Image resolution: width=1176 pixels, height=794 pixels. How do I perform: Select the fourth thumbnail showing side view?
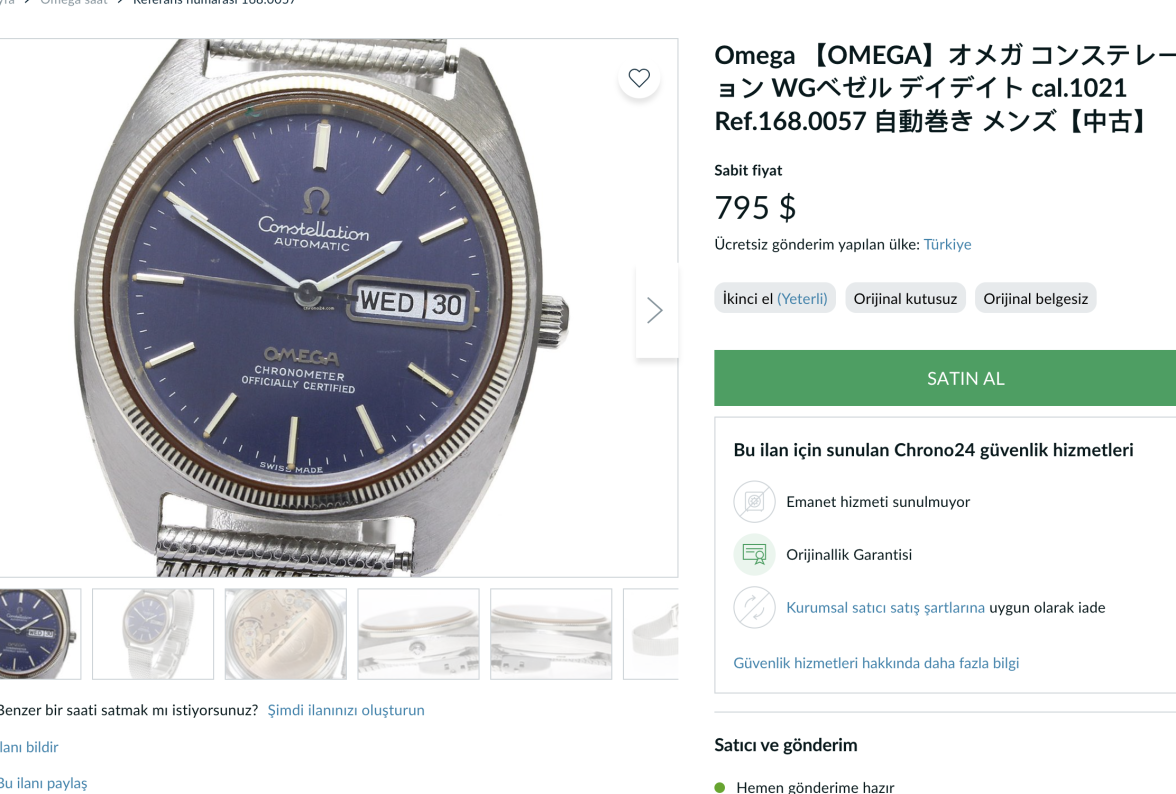tap(418, 634)
